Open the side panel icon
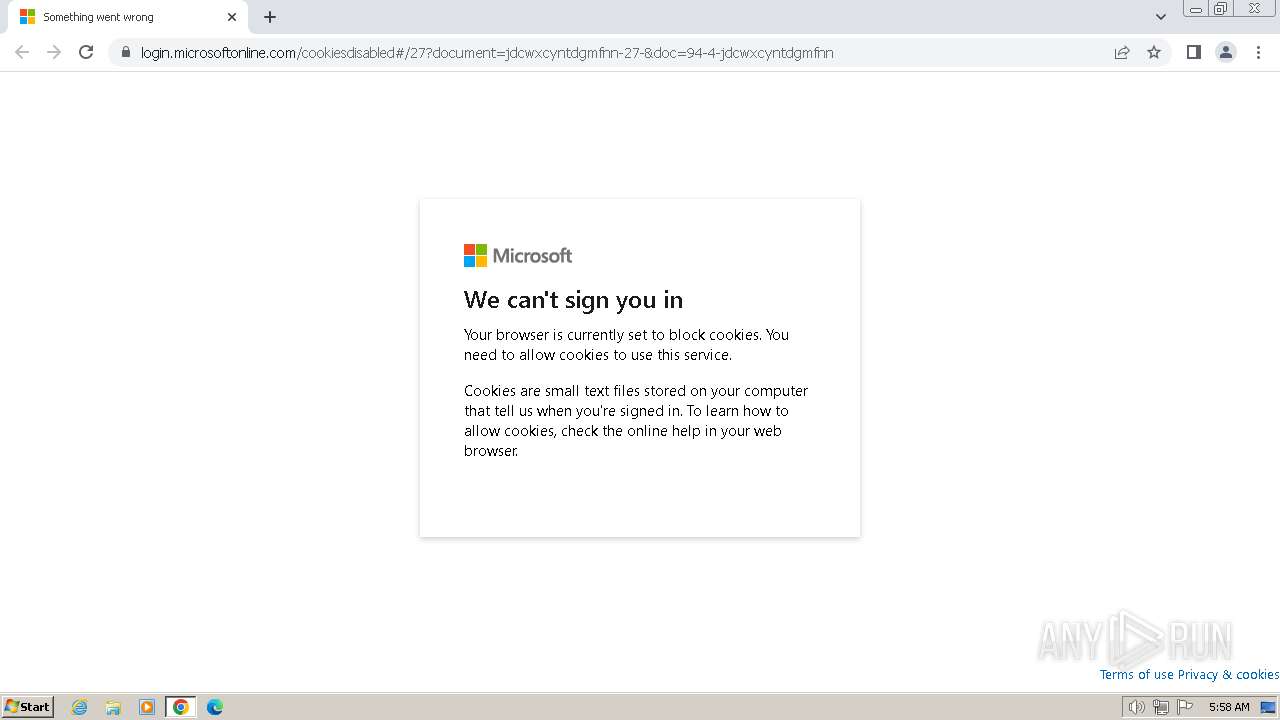1280x720 pixels. [1193, 52]
